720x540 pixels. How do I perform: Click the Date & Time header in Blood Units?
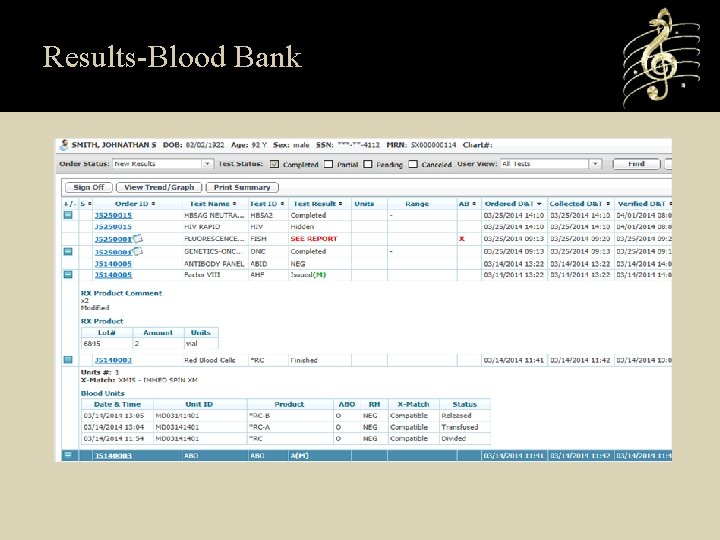pos(117,404)
